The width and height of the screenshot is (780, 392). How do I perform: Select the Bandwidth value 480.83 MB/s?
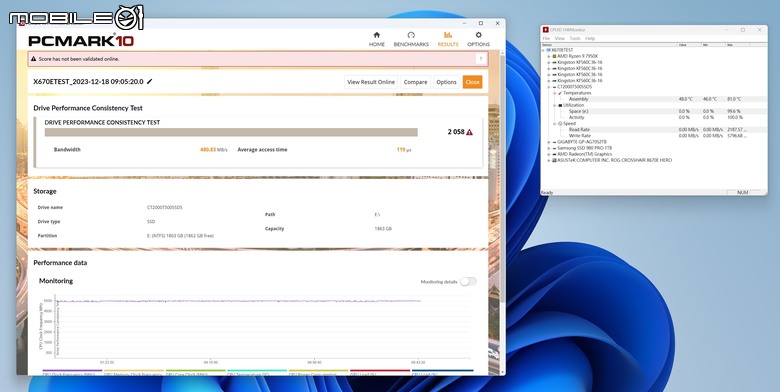click(213, 149)
